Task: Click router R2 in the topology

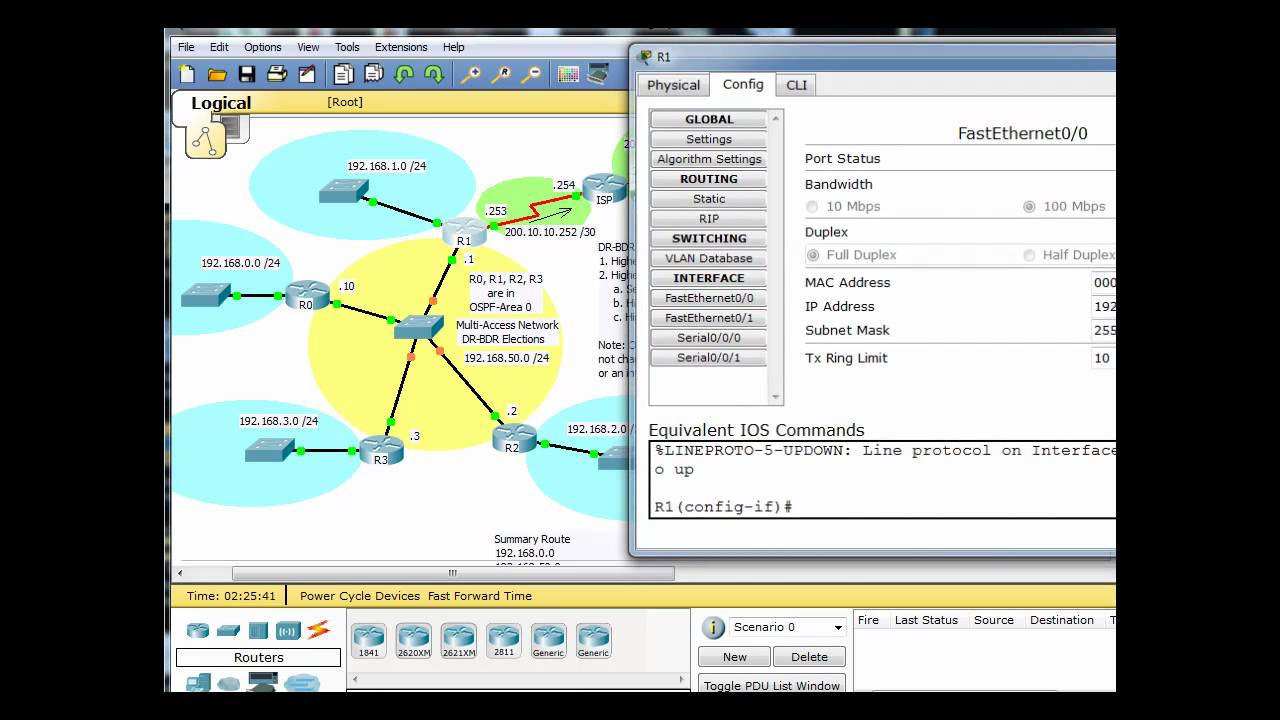Action: pos(514,439)
